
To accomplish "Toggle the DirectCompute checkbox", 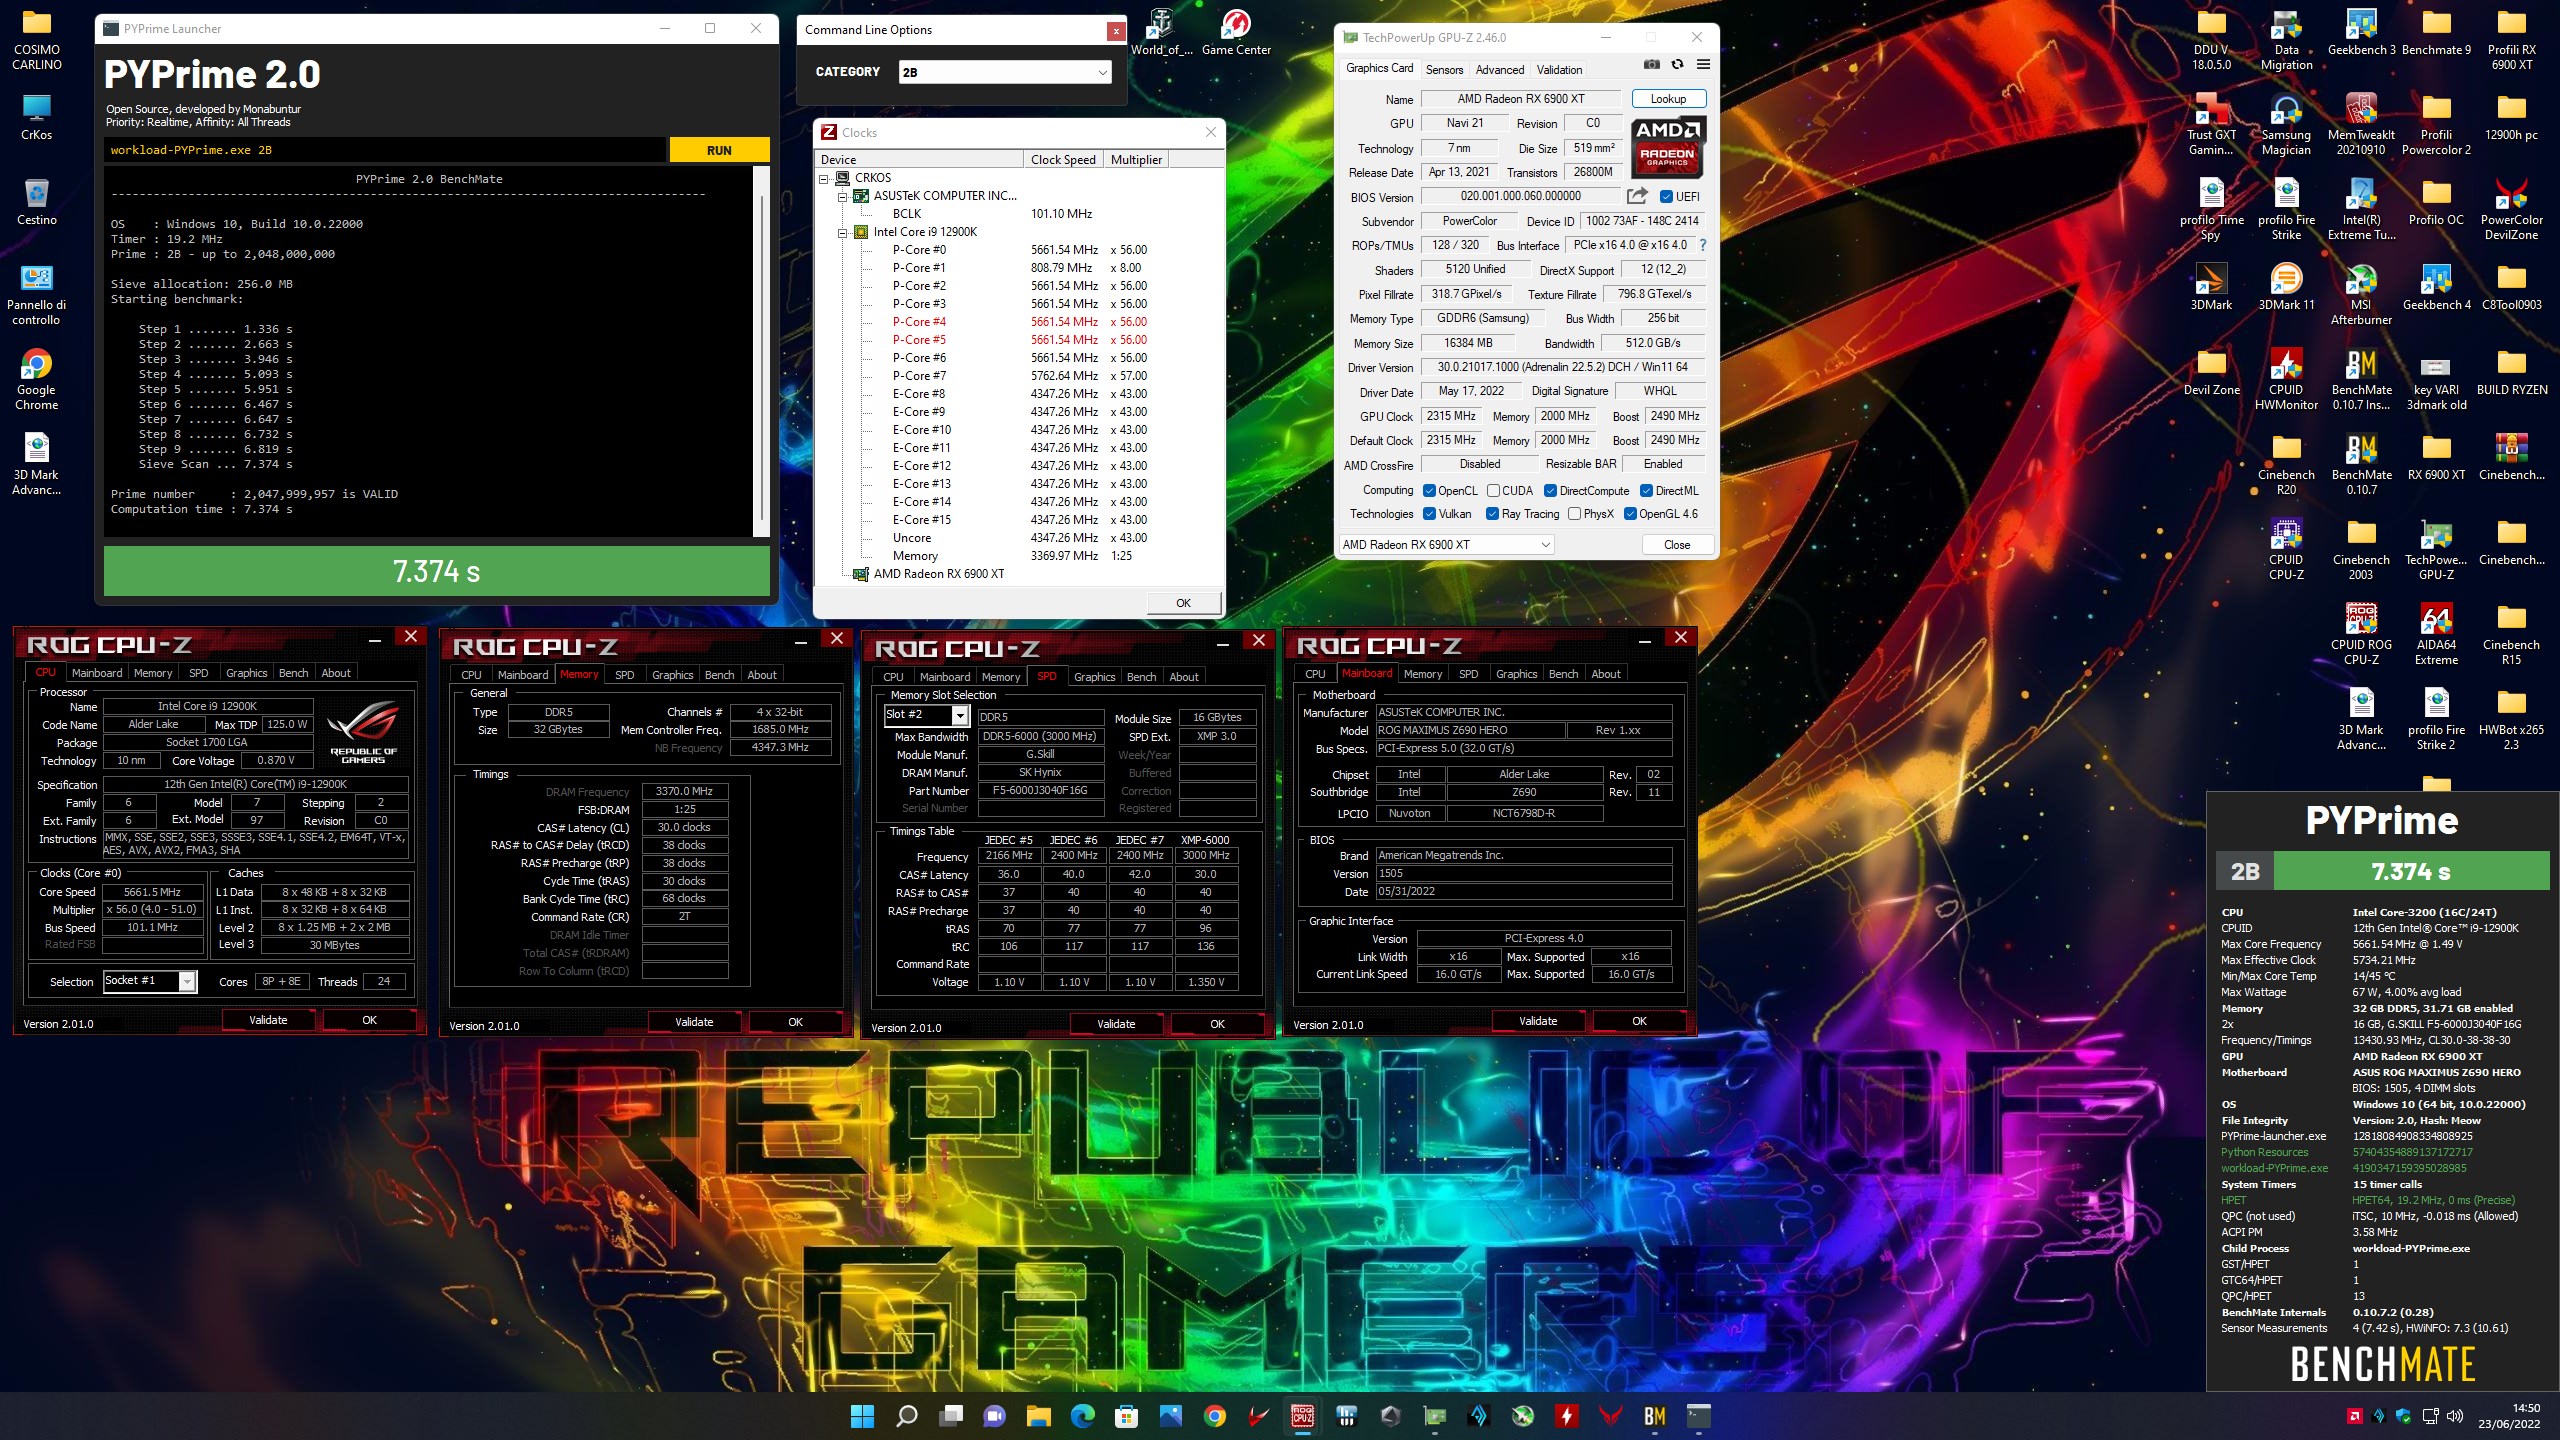I will coord(1550,491).
